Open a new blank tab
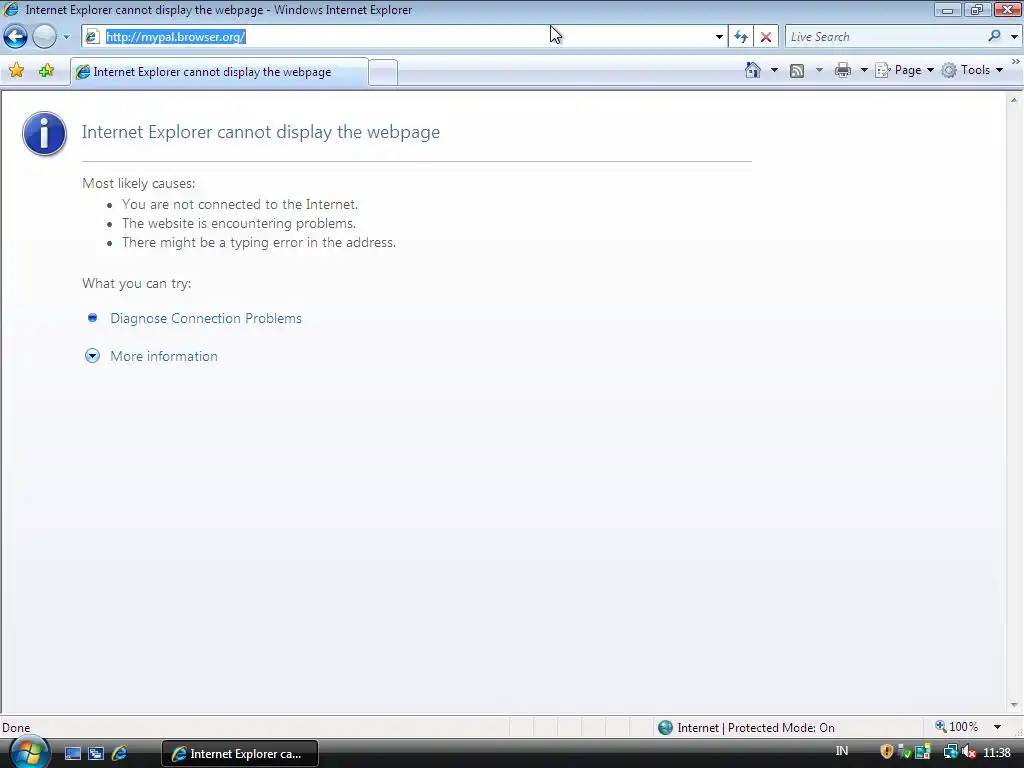1024x768 pixels. (x=383, y=72)
